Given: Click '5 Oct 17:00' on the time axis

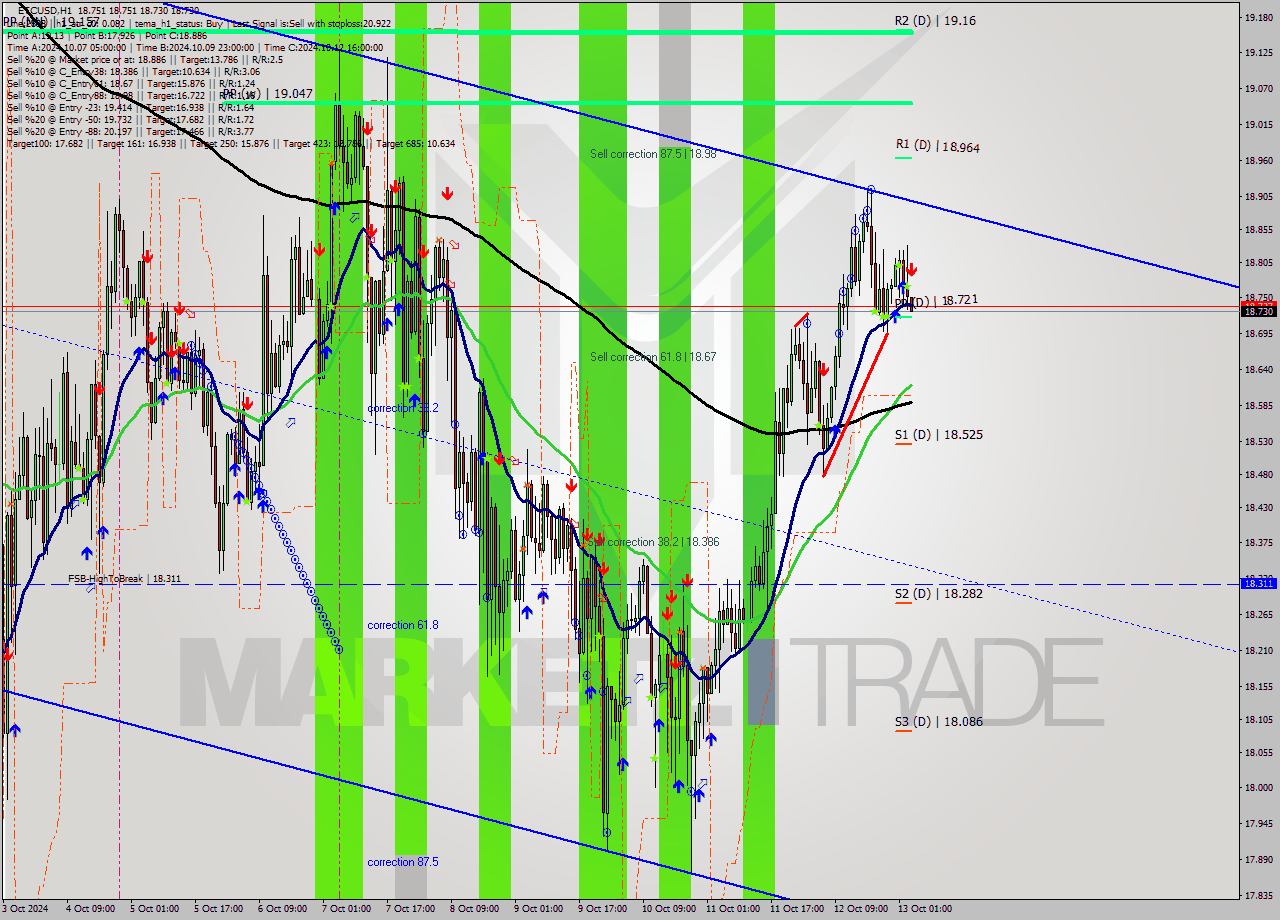Looking at the screenshot, I should [x=218, y=909].
